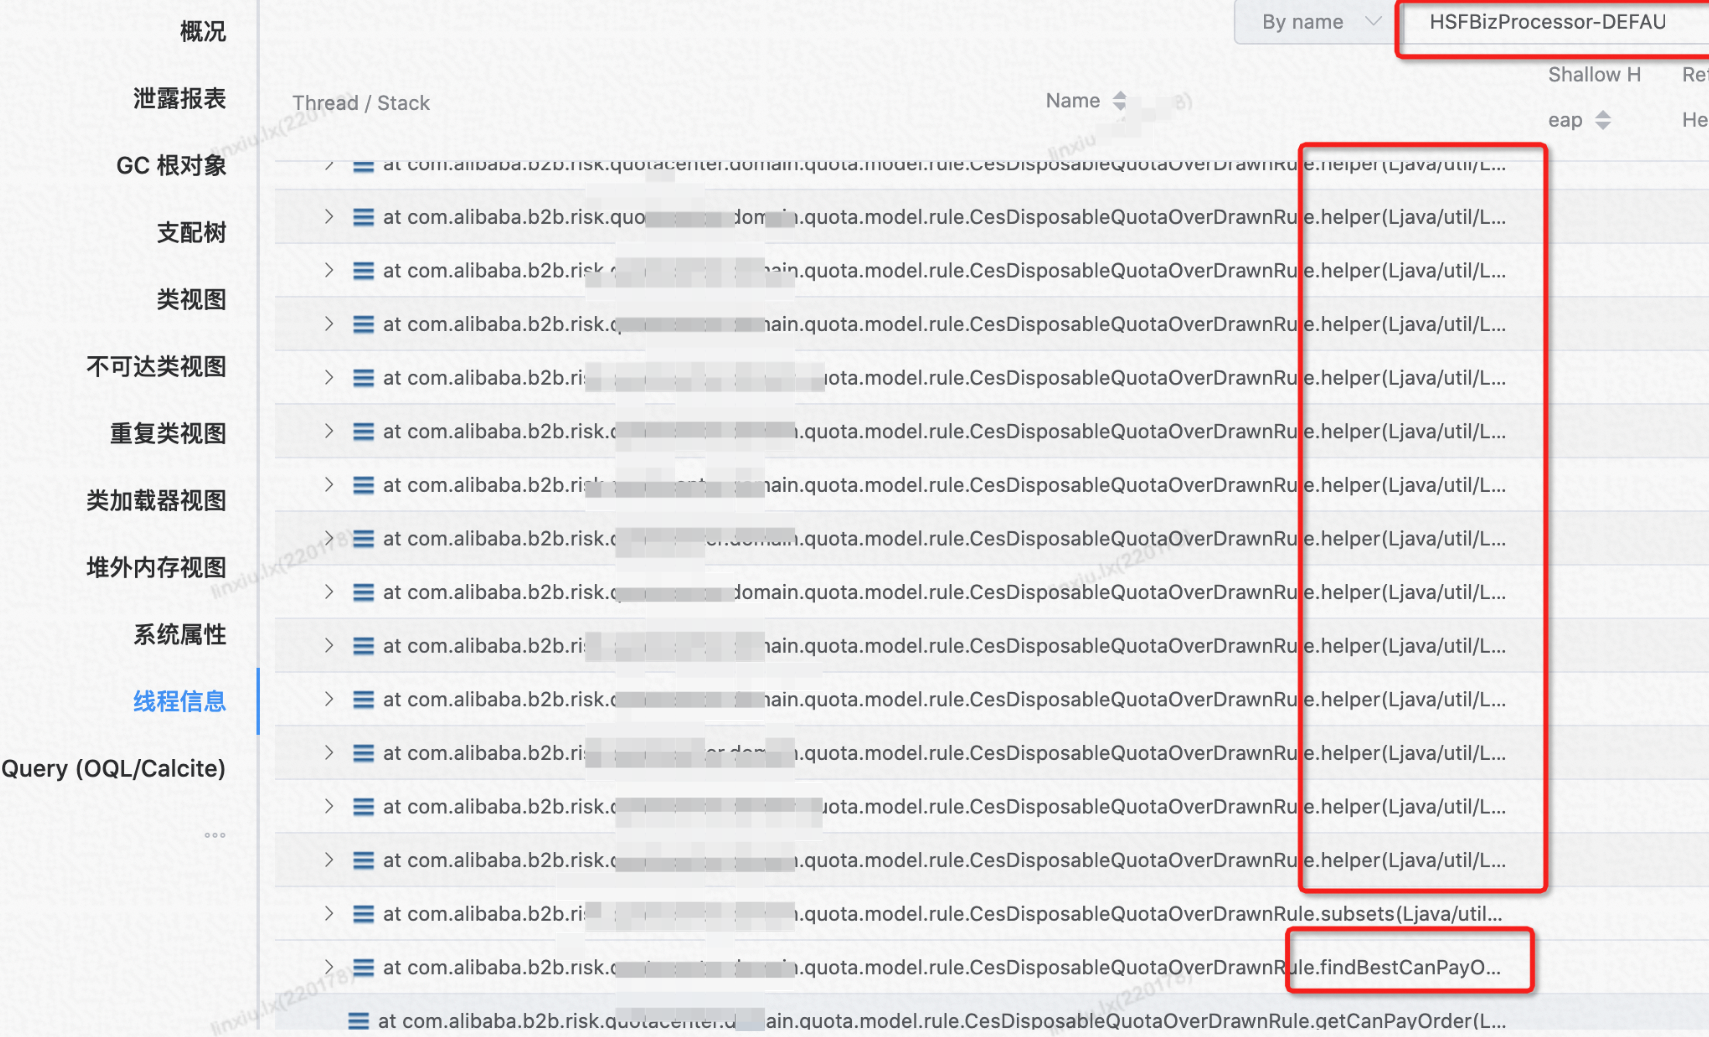The width and height of the screenshot is (1709, 1037).
Task: Open the sidebar three-dot more icon
Action: coord(214,835)
